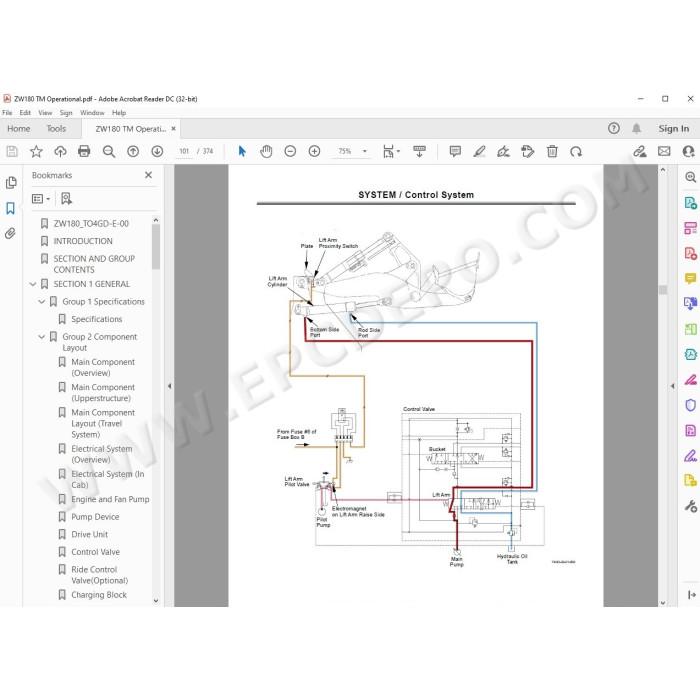The height and width of the screenshot is (700, 700).
Task: Add a comment sticky note
Action: [x=455, y=151]
